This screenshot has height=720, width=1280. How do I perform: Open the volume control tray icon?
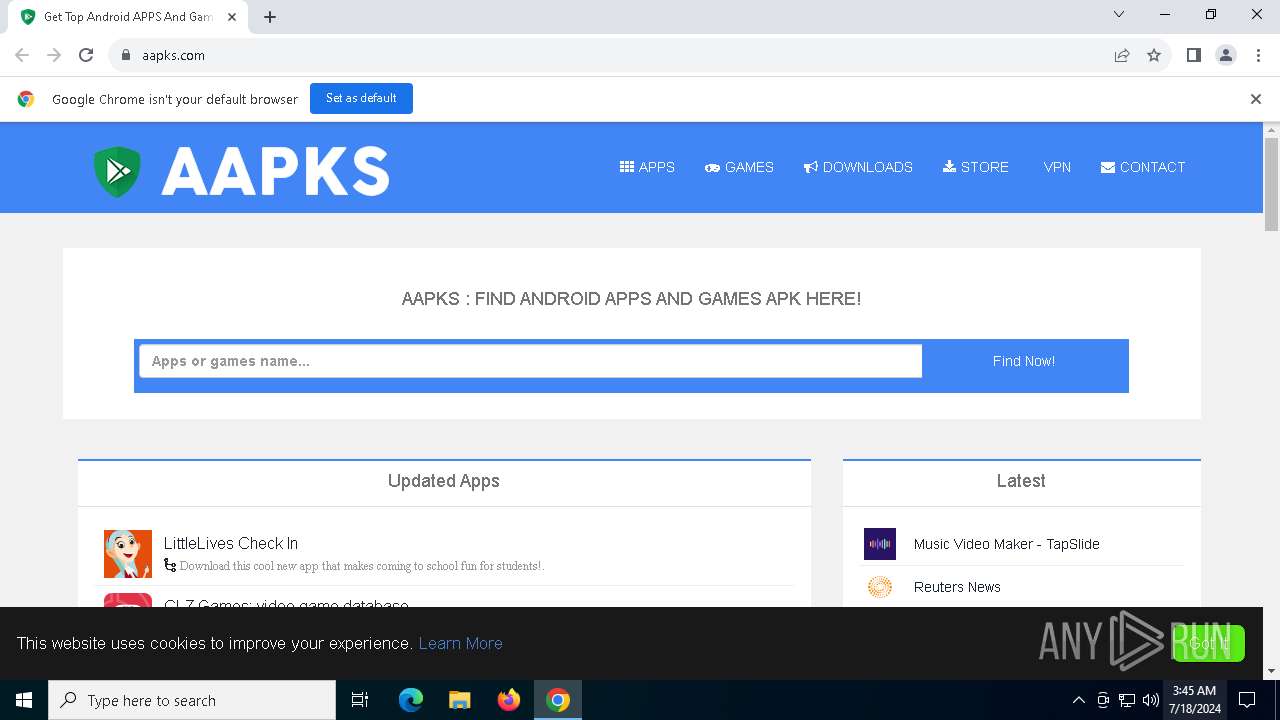tap(1151, 700)
